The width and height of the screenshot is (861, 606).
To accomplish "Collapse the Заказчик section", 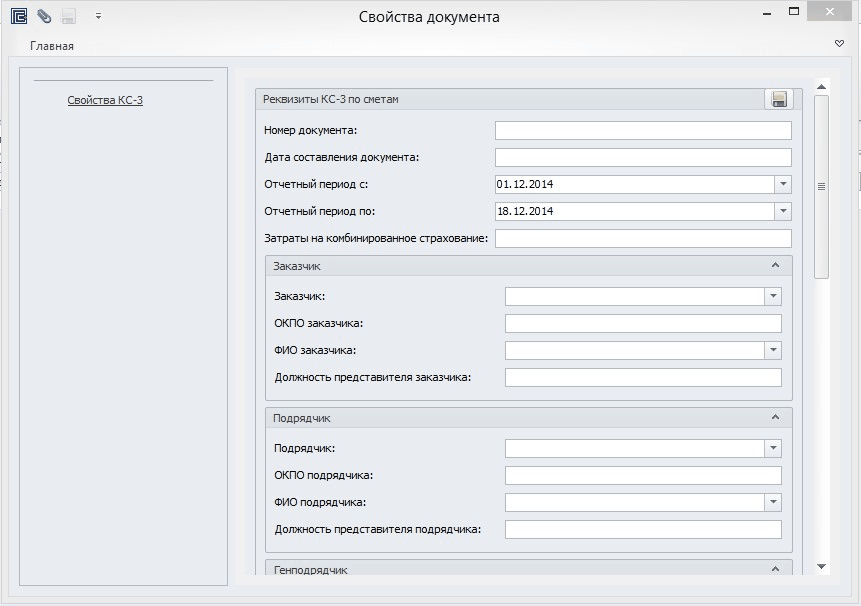I will (x=775, y=266).
